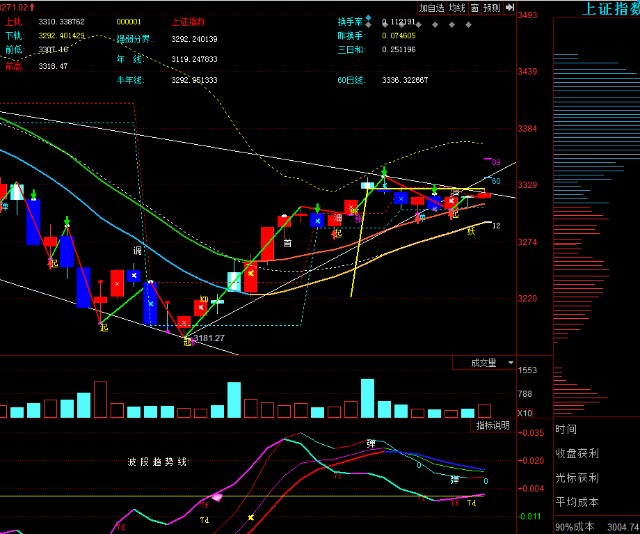
Task: Open the 成交量 indicator dropdown
Action: [484, 363]
